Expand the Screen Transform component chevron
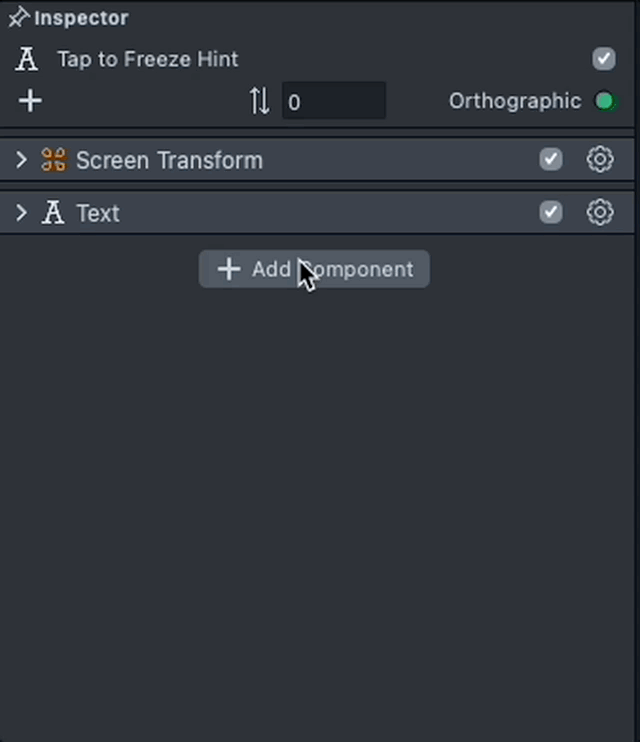640x742 pixels. [21, 160]
